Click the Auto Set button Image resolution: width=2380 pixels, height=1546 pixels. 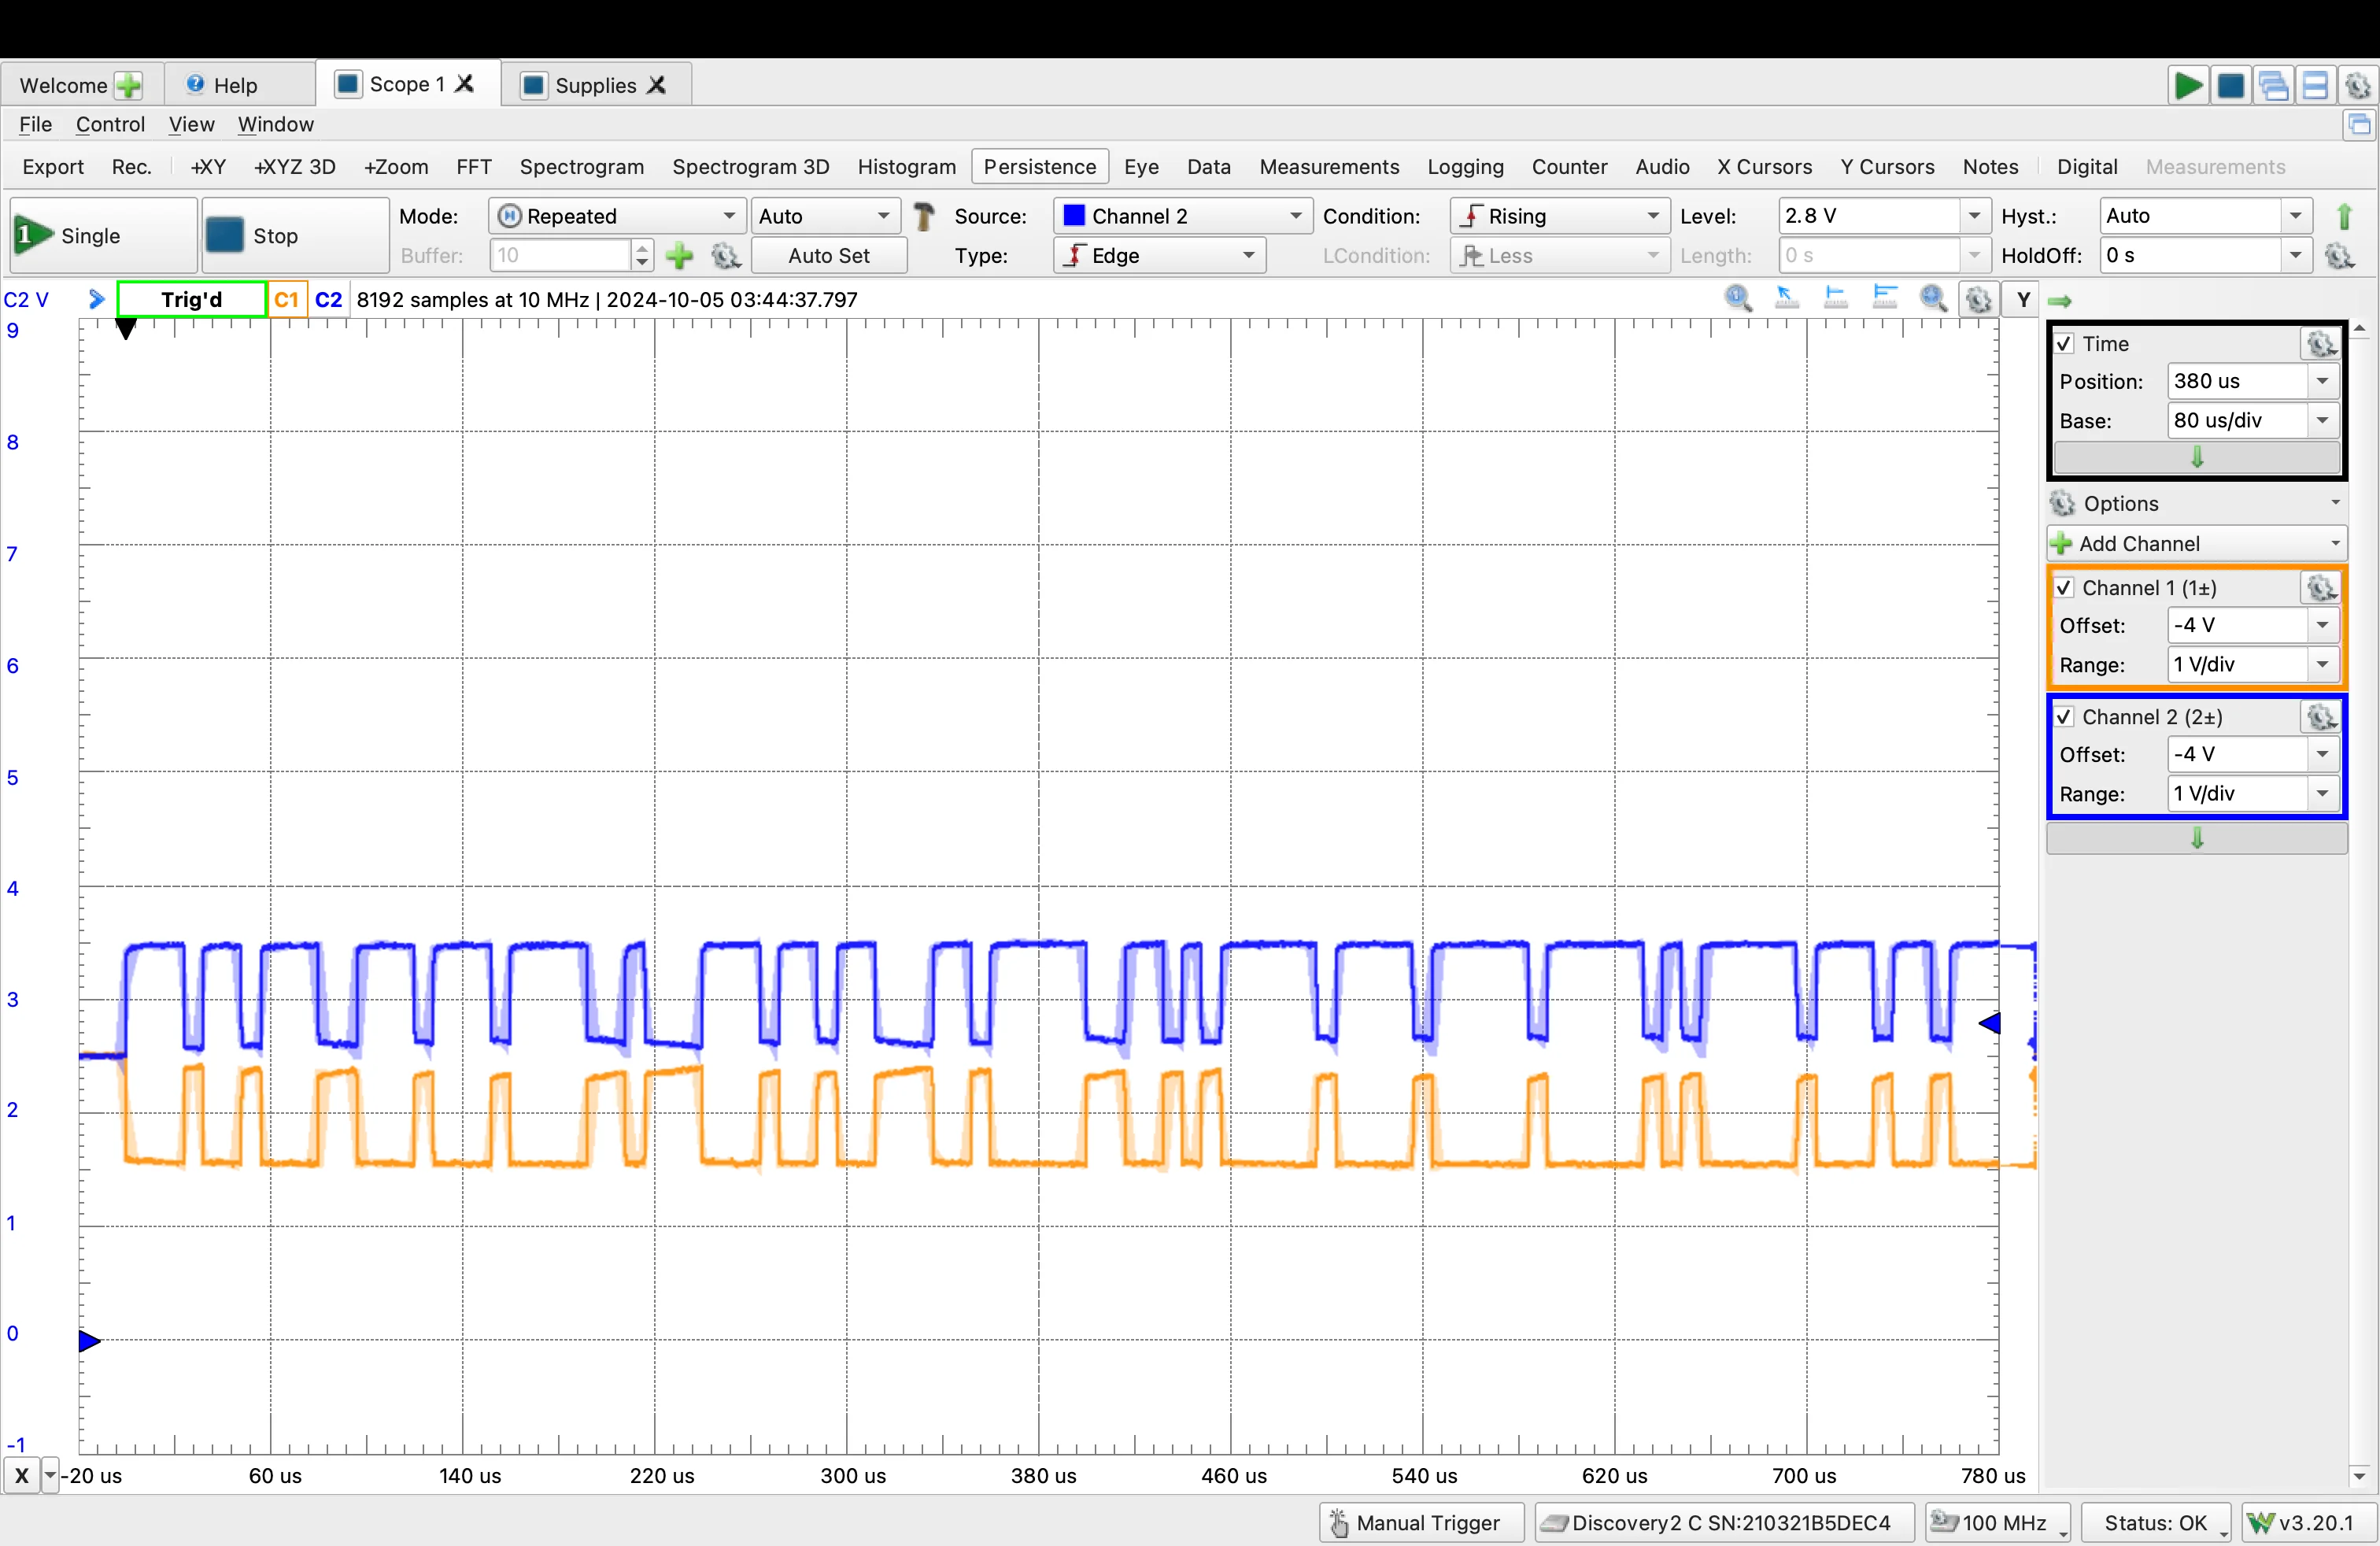tap(829, 256)
